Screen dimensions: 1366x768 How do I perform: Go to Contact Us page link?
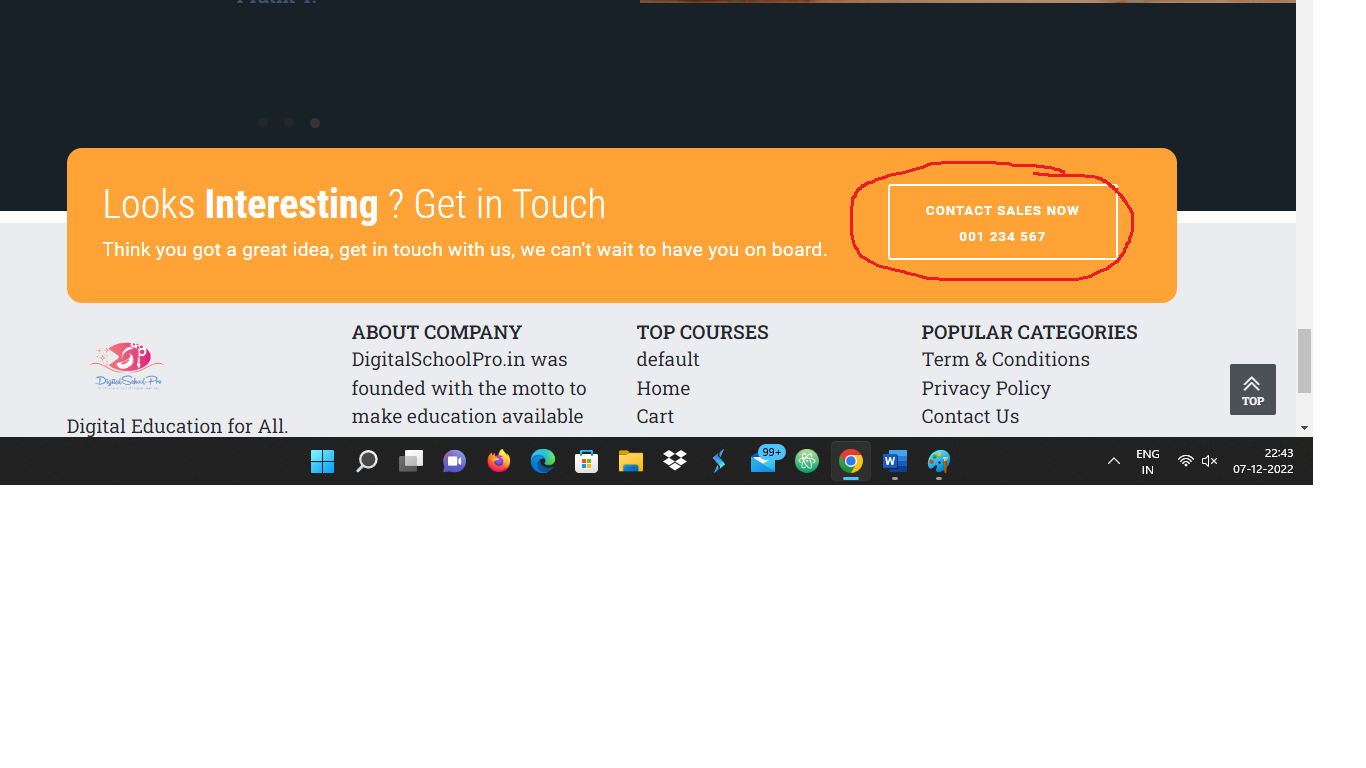point(969,416)
